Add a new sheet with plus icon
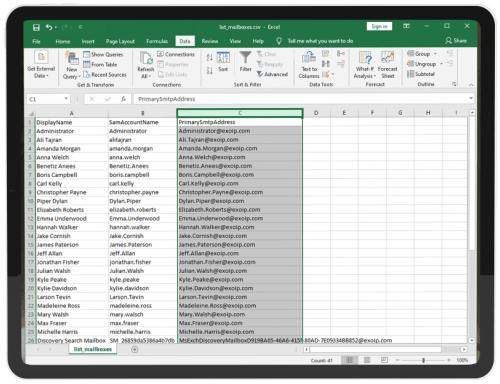Viewport: 500px width, 384px height. 135,349
